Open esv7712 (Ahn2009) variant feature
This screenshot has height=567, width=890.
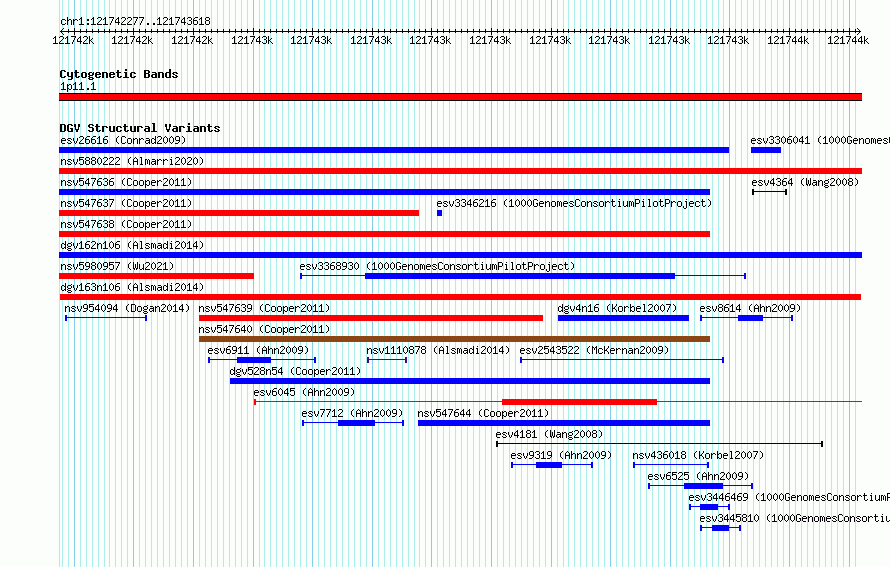pos(353,423)
